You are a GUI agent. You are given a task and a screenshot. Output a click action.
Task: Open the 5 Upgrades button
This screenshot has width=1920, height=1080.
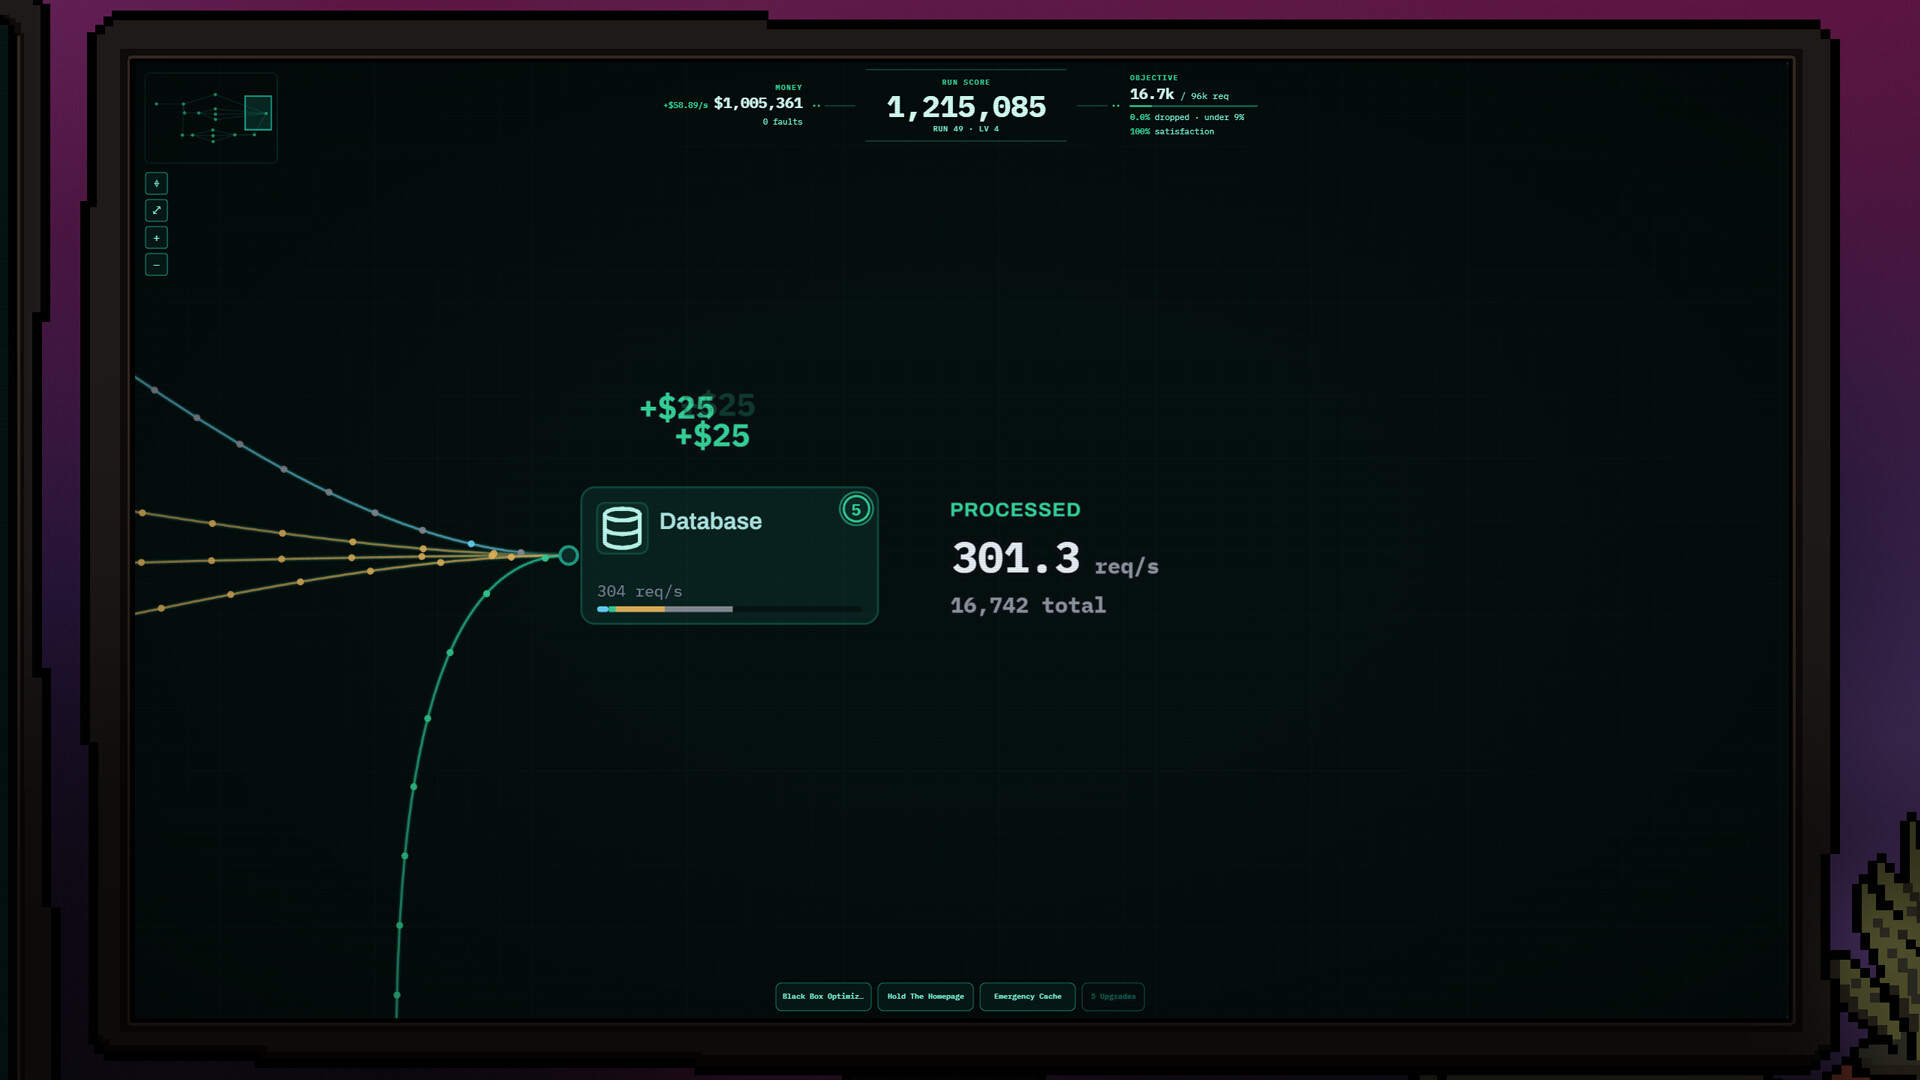(1113, 996)
